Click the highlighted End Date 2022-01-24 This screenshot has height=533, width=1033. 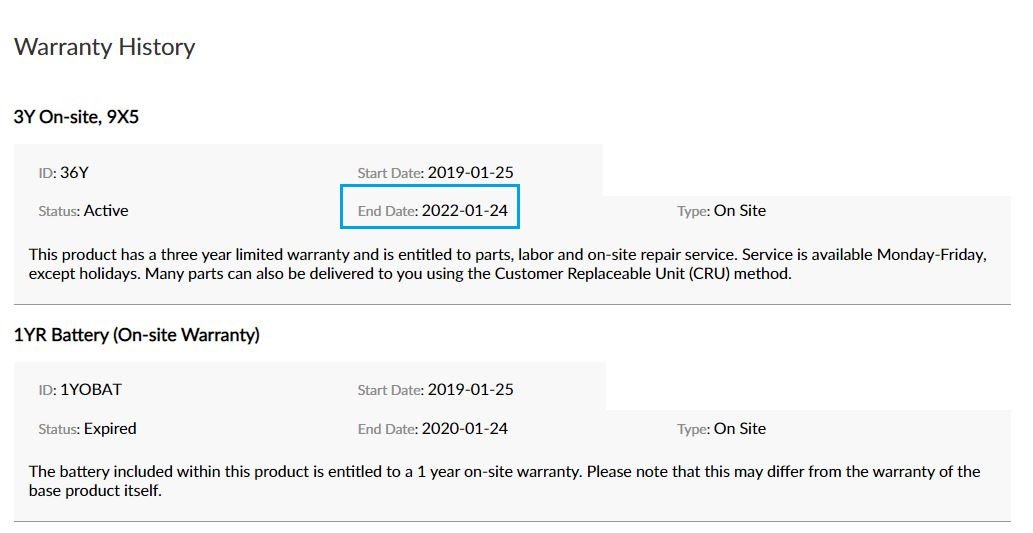pyautogui.click(x=430, y=207)
